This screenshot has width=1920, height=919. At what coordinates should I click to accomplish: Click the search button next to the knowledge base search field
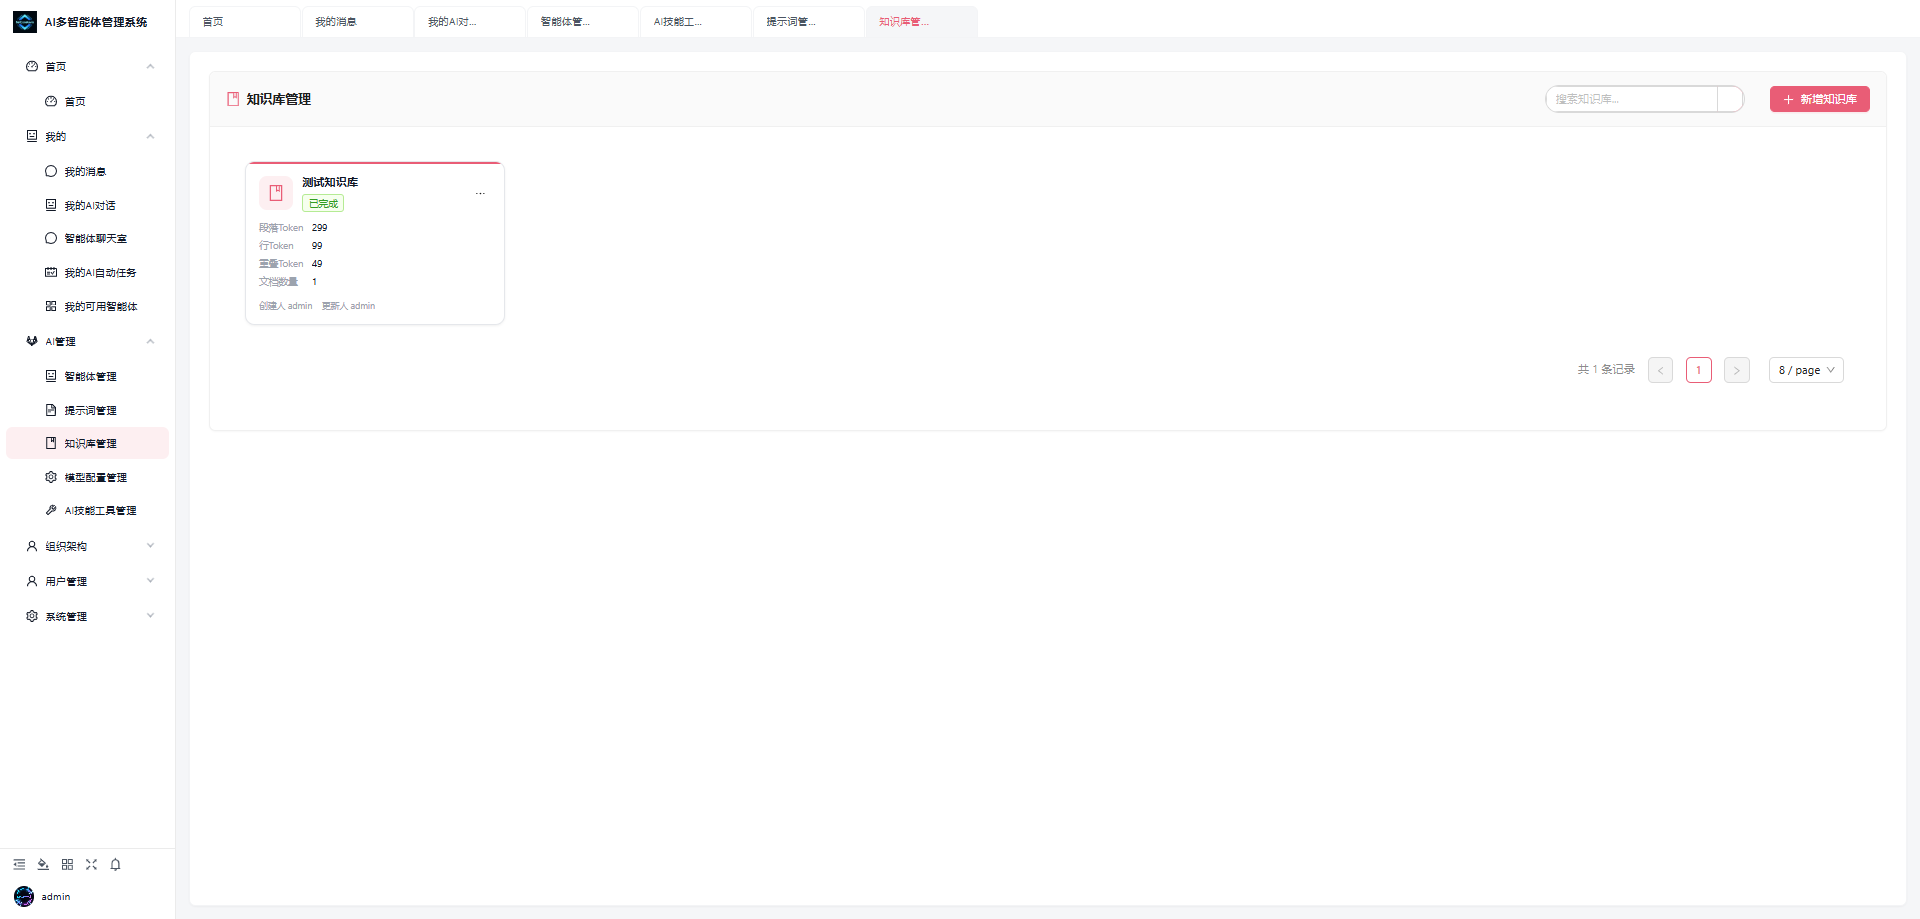(x=1730, y=99)
